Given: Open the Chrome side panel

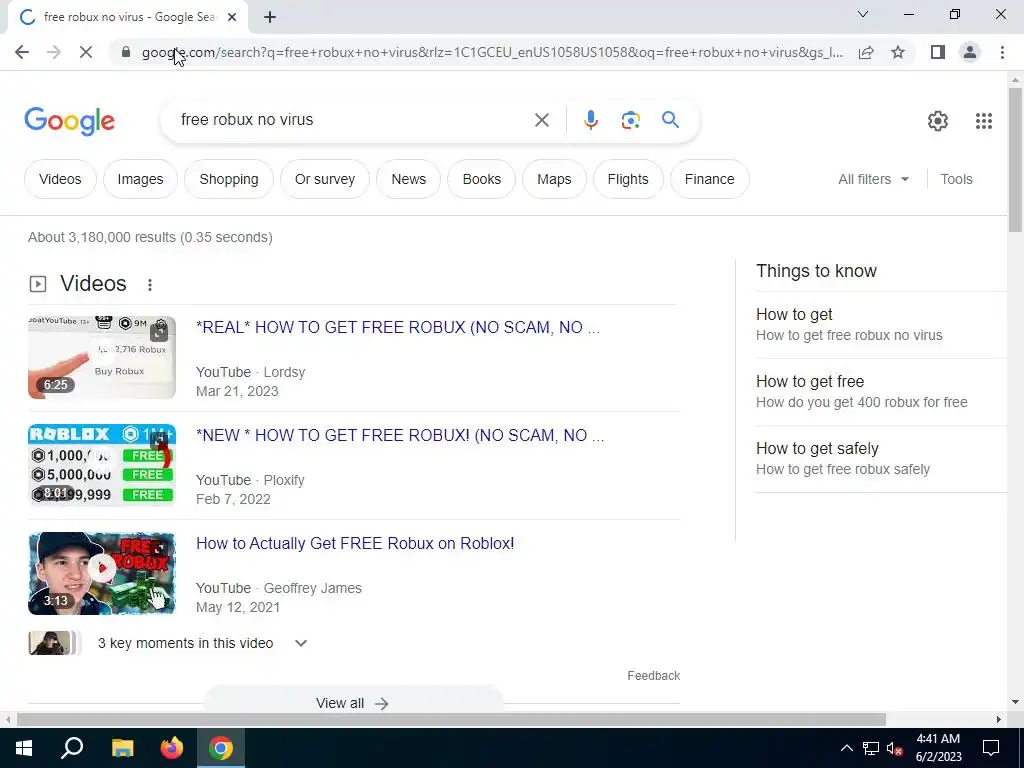Looking at the screenshot, I should (938, 52).
